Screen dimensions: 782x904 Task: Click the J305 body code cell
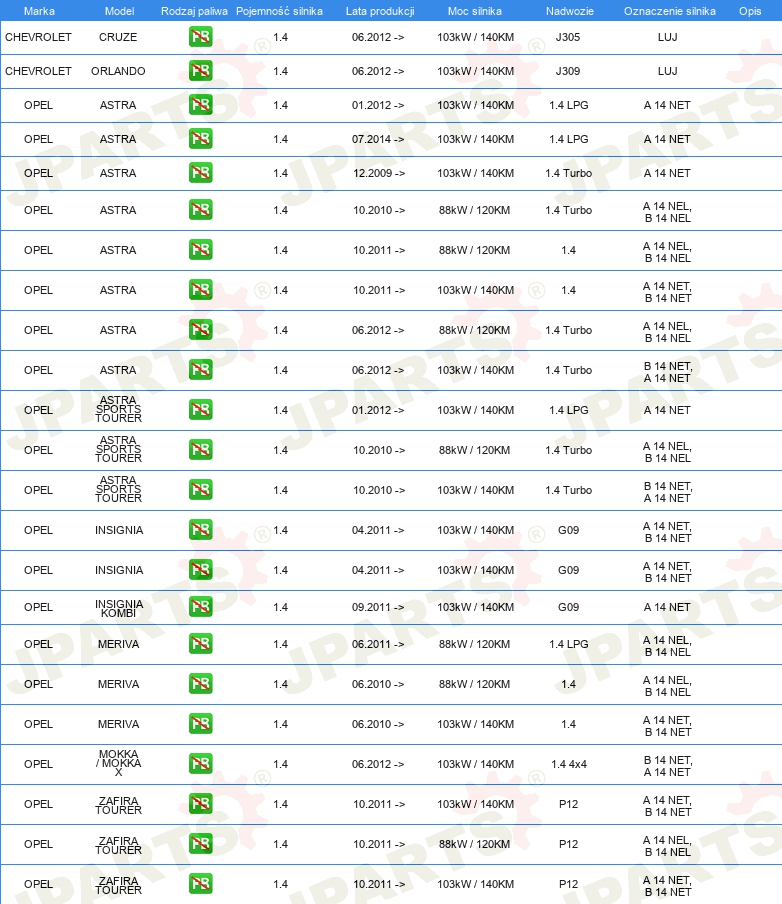pyautogui.click(x=568, y=37)
